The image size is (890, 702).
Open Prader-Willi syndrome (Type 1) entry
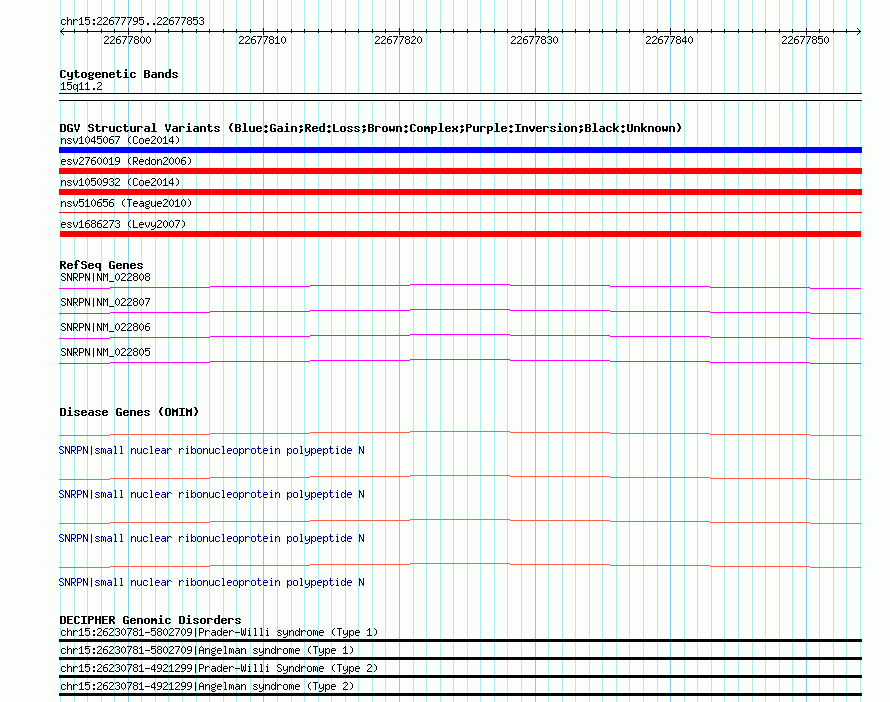219,632
